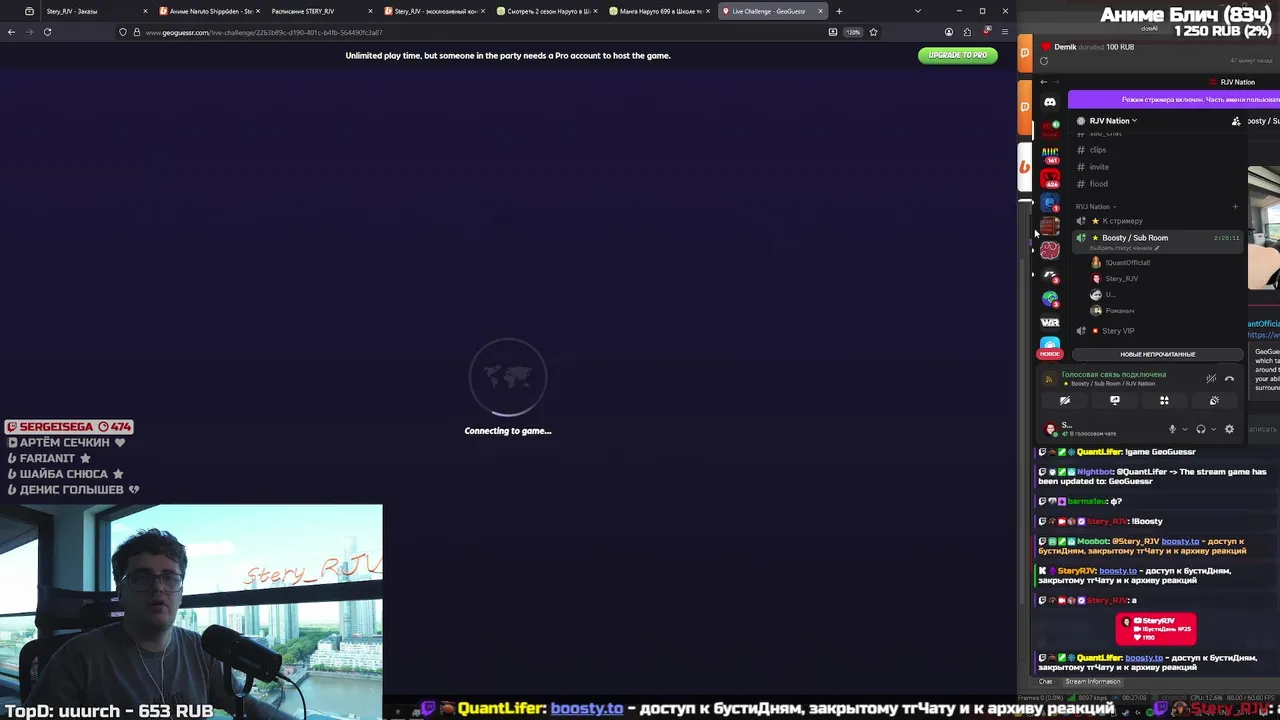Go back in Discord window arrow
The image size is (1280, 720).
click(x=1044, y=82)
